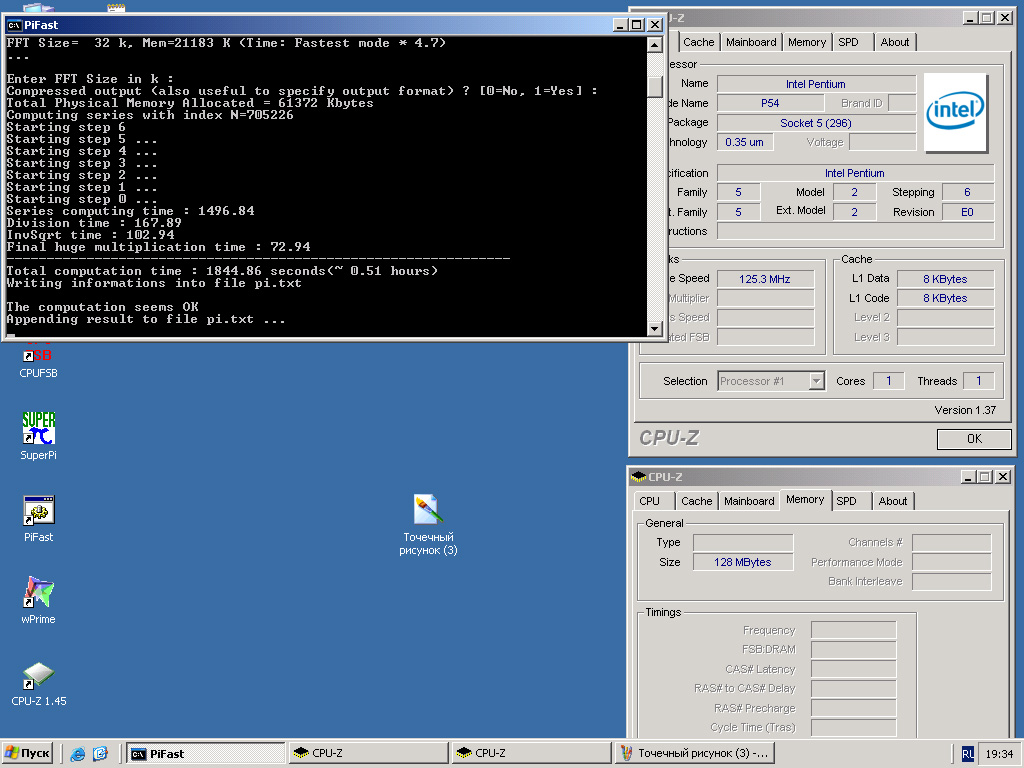The width and height of the screenshot is (1024, 768).
Task: Click the 128 MBytes memory size field
Action: click(743, 562)
